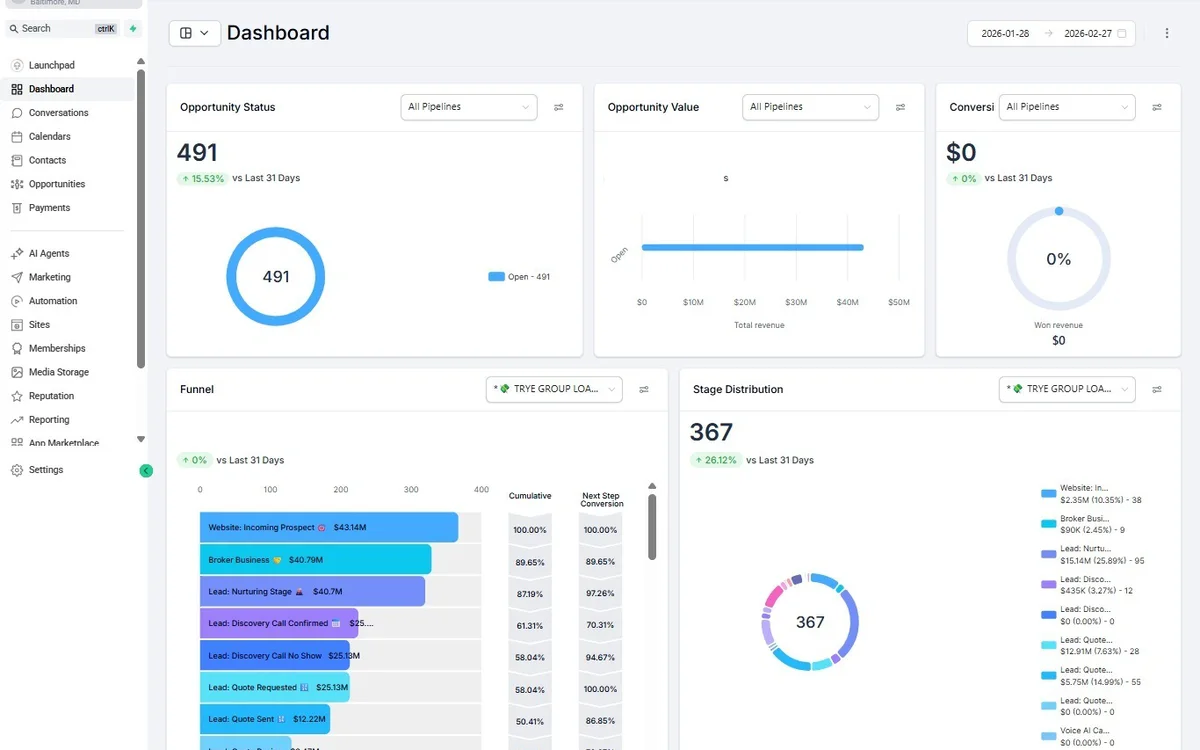Open Opportunity Value All Pipelines dropdown
Screen dimensions: 1200x750
click(811, 107)
